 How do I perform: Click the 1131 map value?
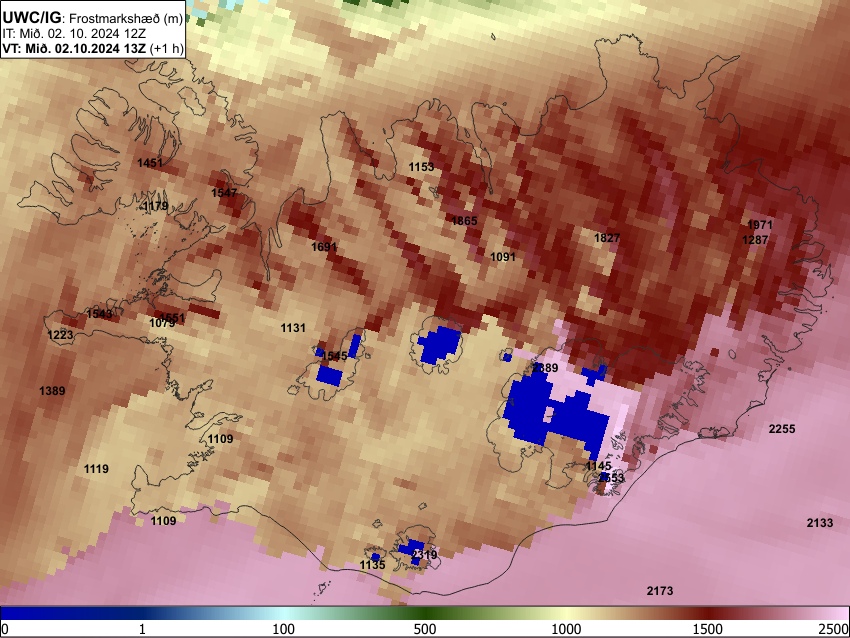click(293, 328)
